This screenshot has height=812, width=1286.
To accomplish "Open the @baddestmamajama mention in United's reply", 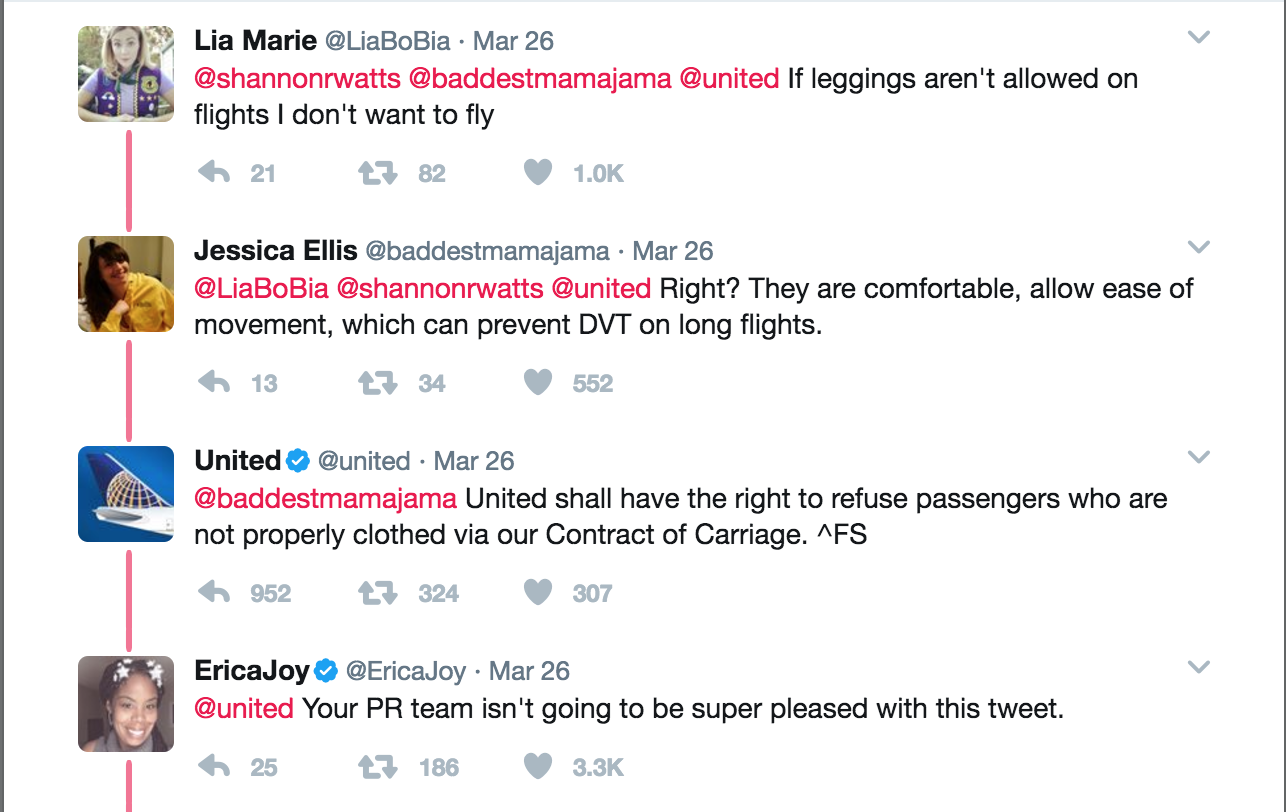I will pyautogui.click(x=325, y=498).
